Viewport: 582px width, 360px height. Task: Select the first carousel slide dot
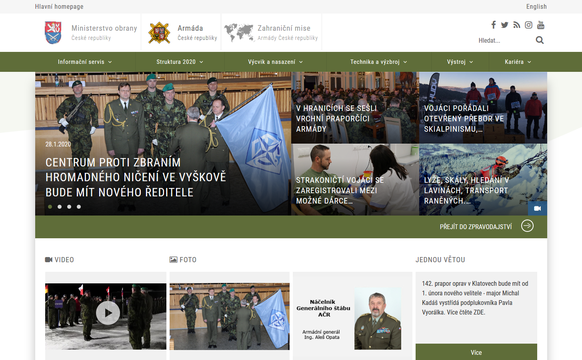point(50,207)
